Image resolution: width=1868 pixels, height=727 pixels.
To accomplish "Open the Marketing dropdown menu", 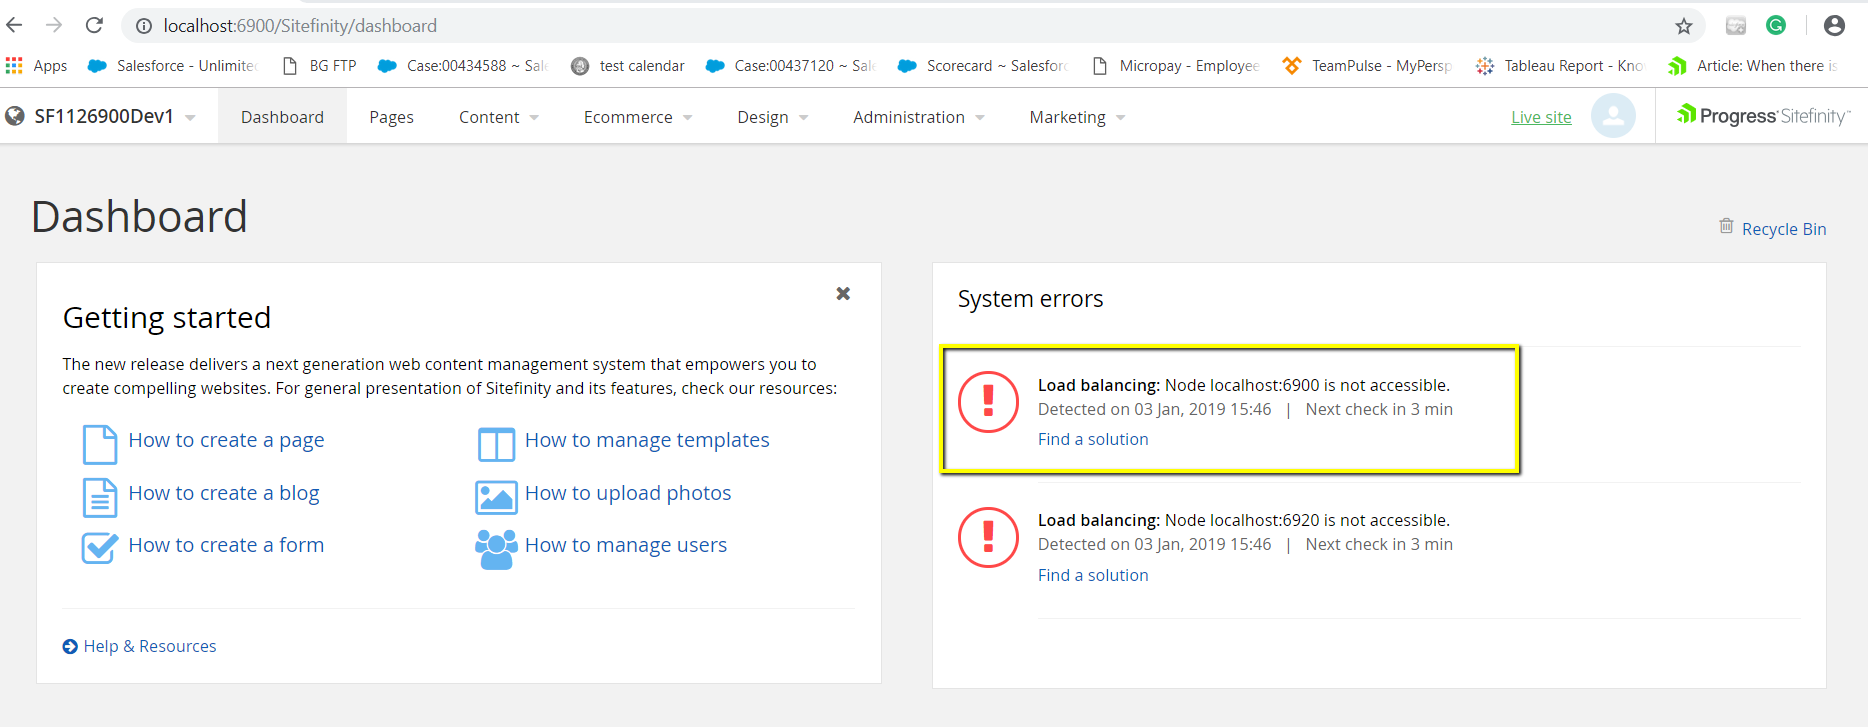I will (x=1078, y=117).
